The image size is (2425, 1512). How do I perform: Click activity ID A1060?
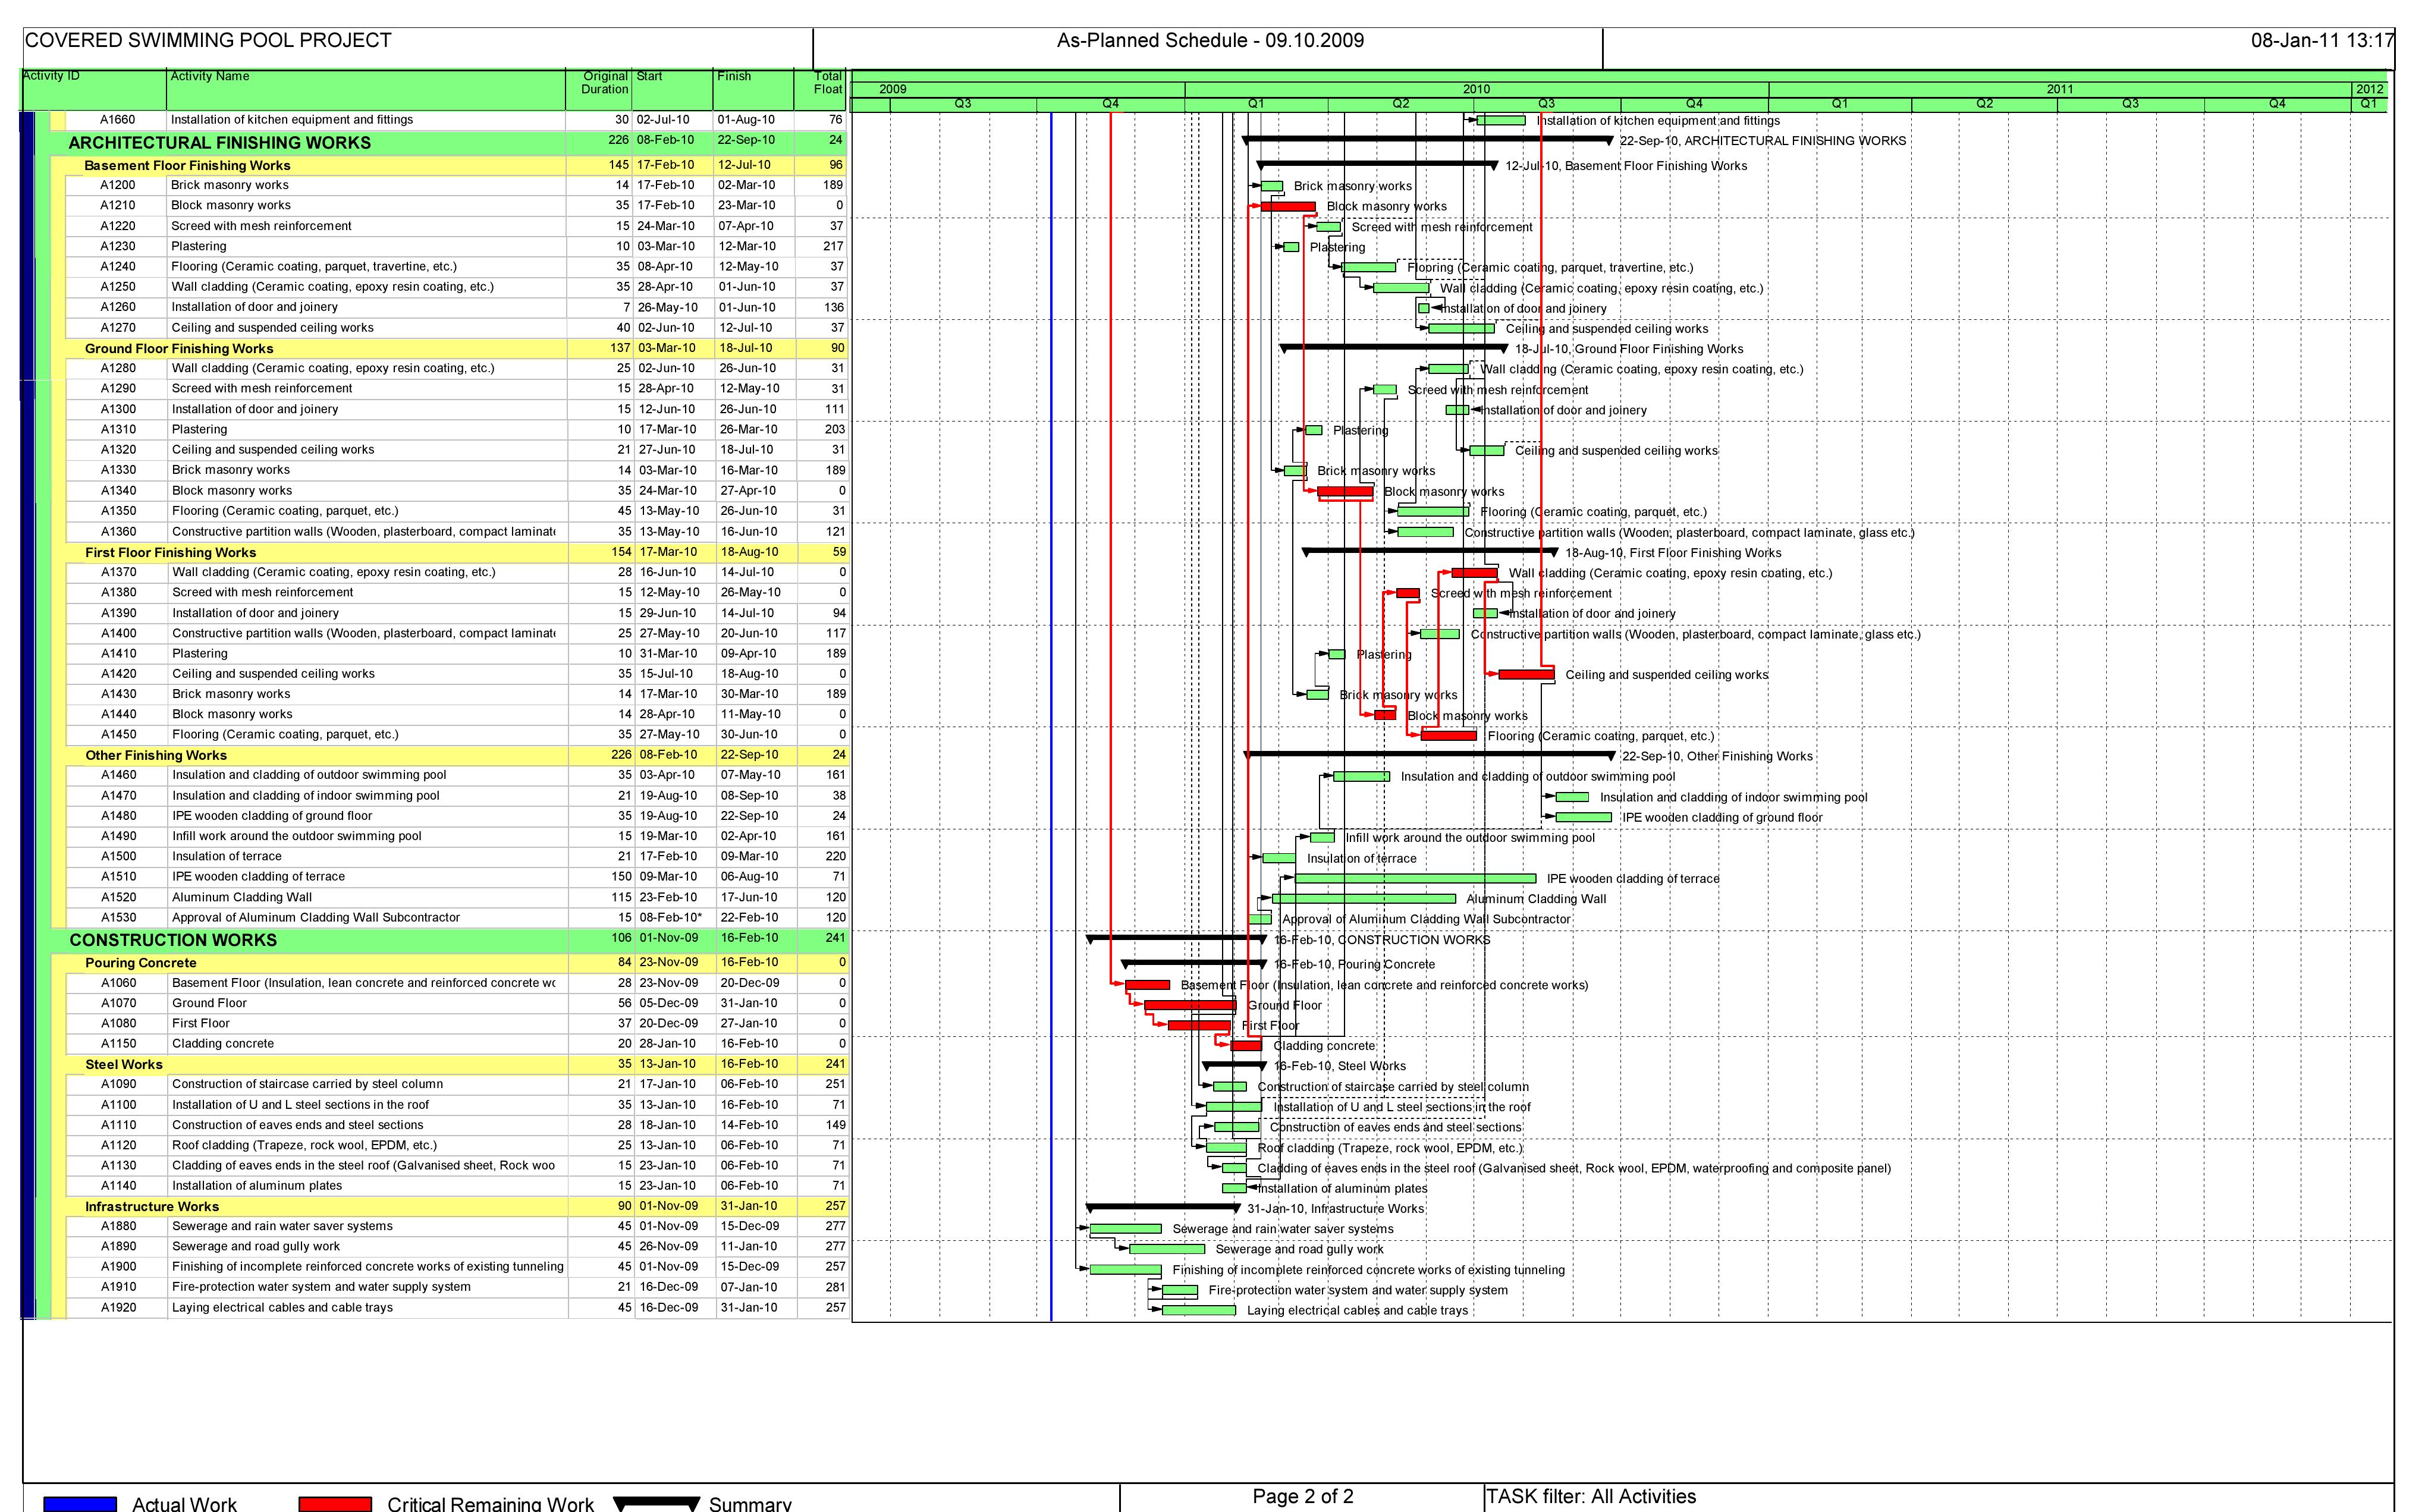pos(118,983)
